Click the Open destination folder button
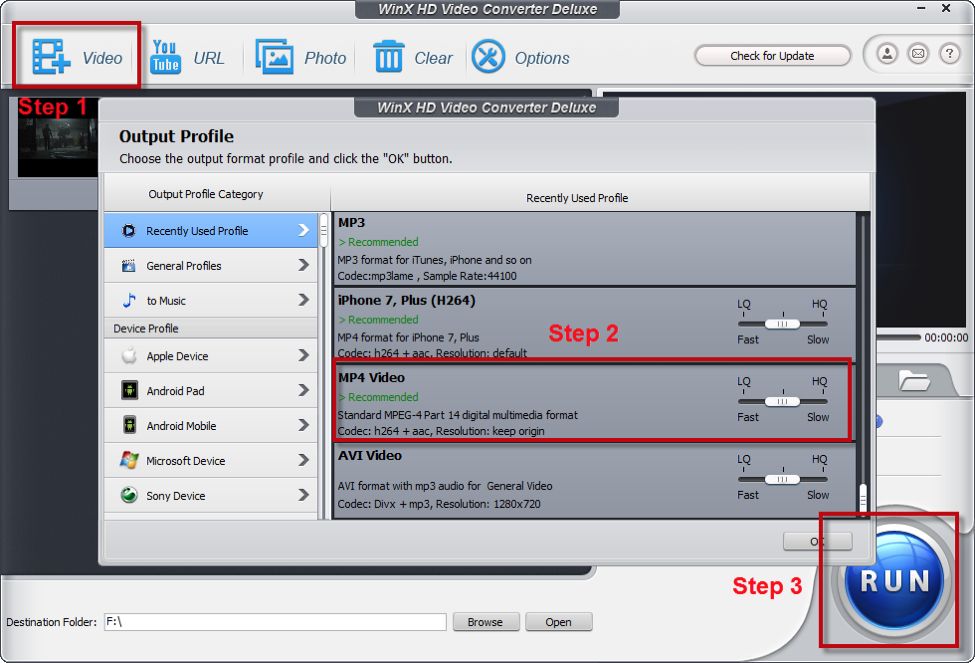975x663 pixels. 558,622
